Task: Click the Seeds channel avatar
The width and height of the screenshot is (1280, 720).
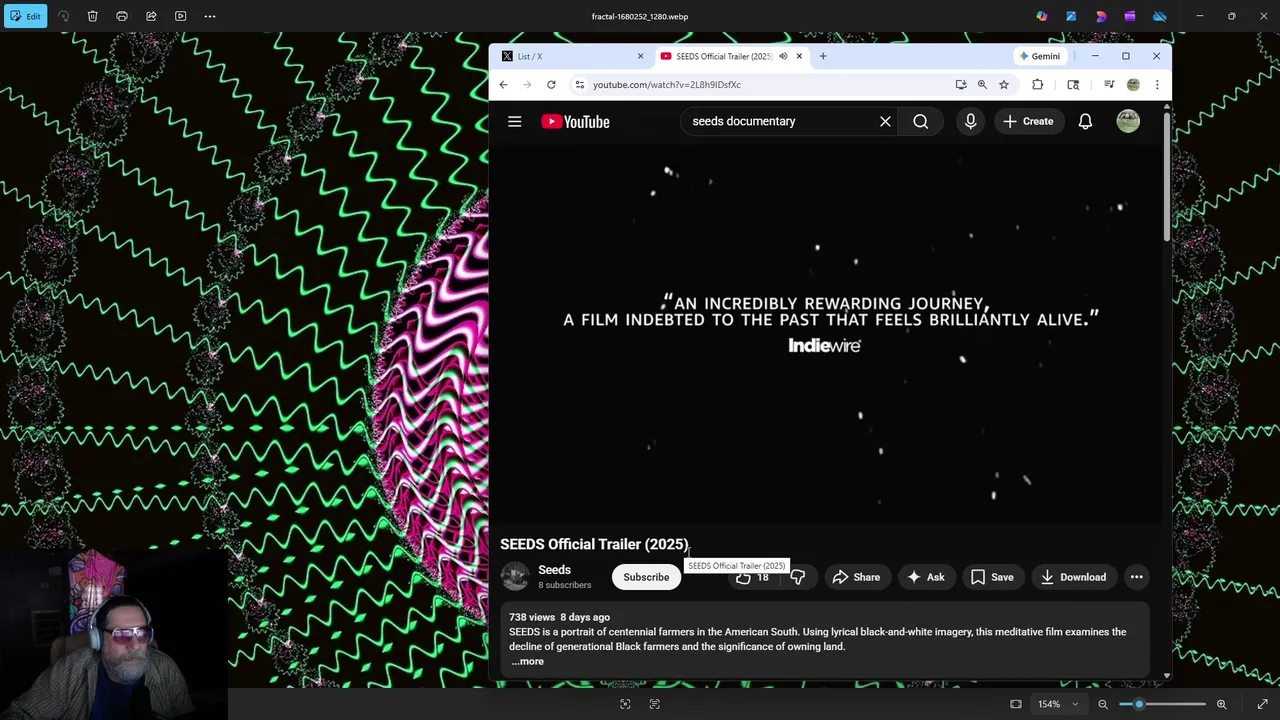Action: click(515, 577)
